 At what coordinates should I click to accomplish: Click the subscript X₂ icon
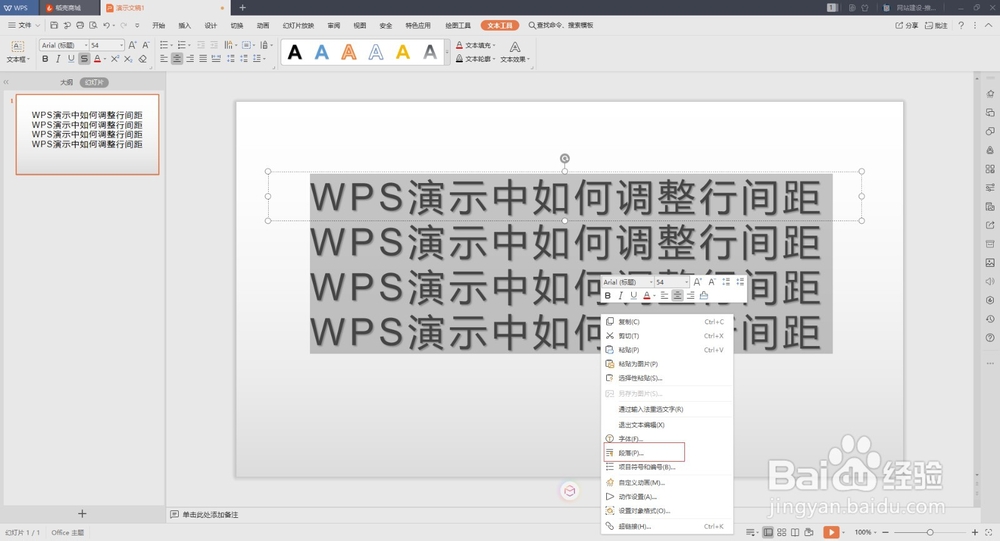tap(128, 59)
